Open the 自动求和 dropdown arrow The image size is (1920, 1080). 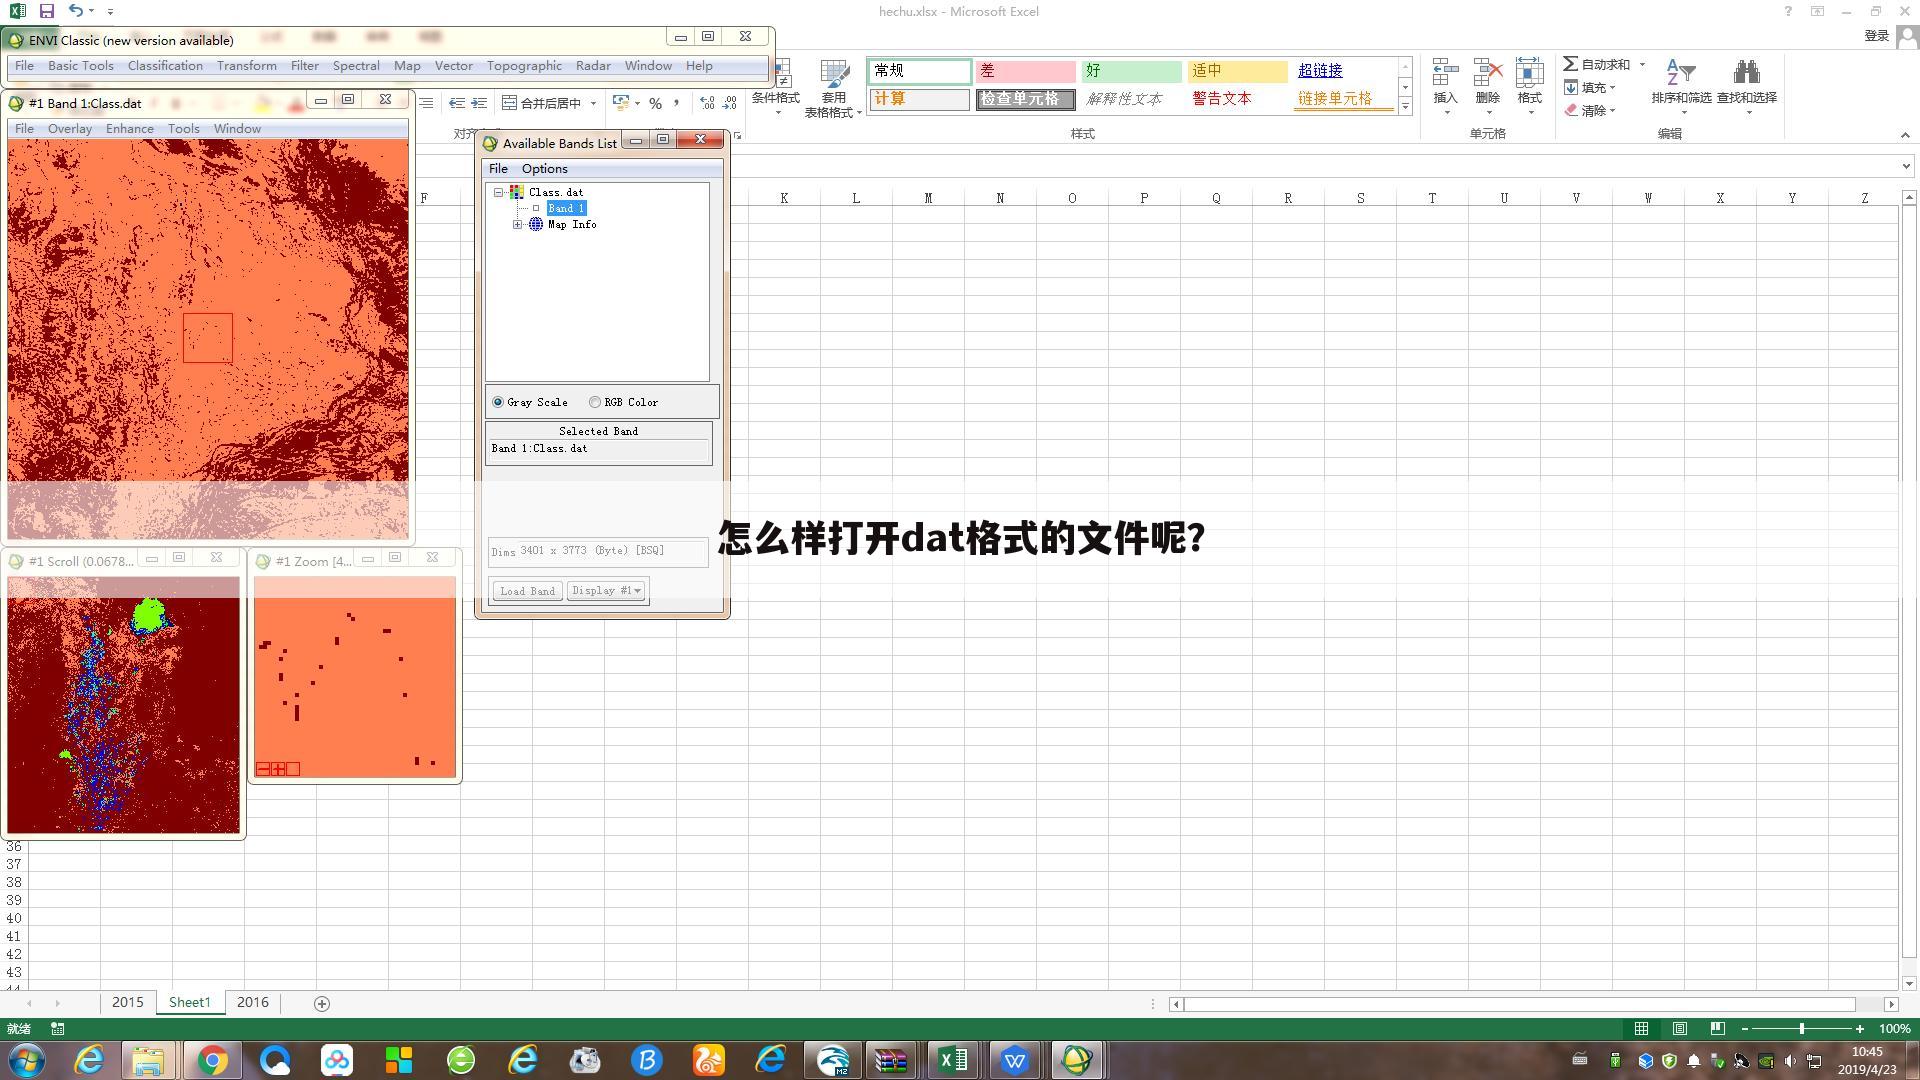[x=1642, y=64]
